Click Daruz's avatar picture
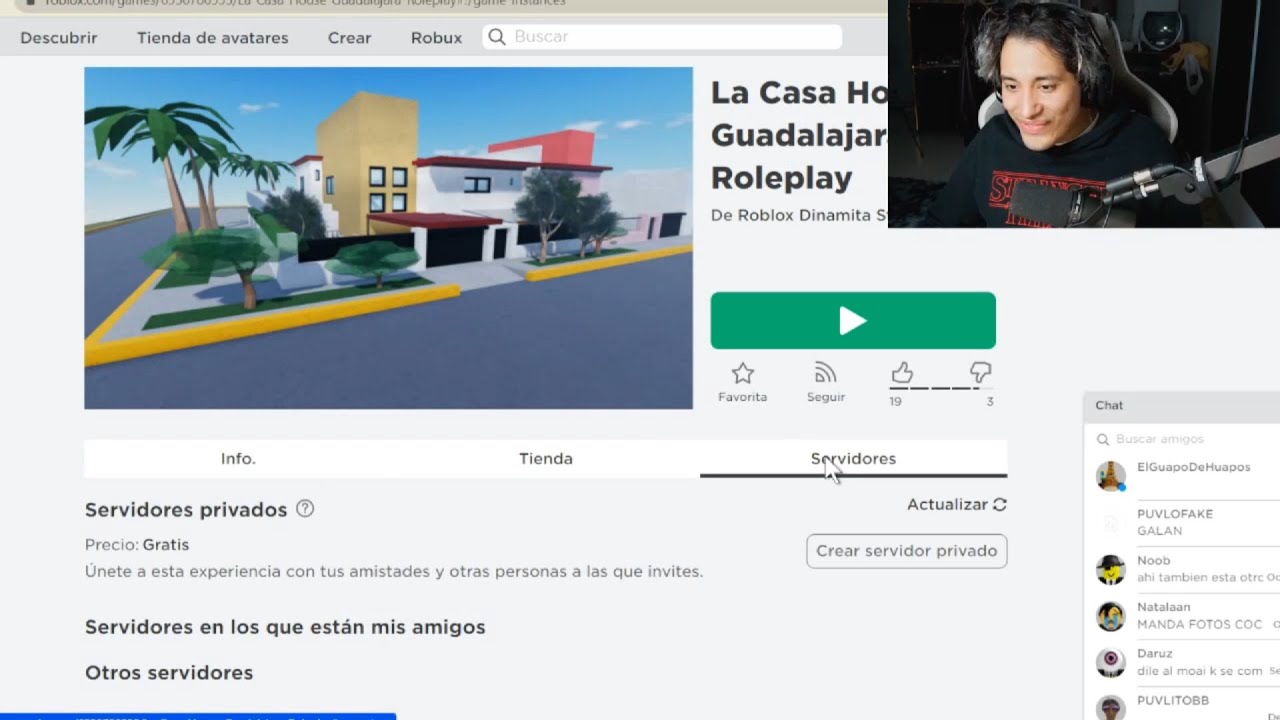 click(x=1111, y=663)
